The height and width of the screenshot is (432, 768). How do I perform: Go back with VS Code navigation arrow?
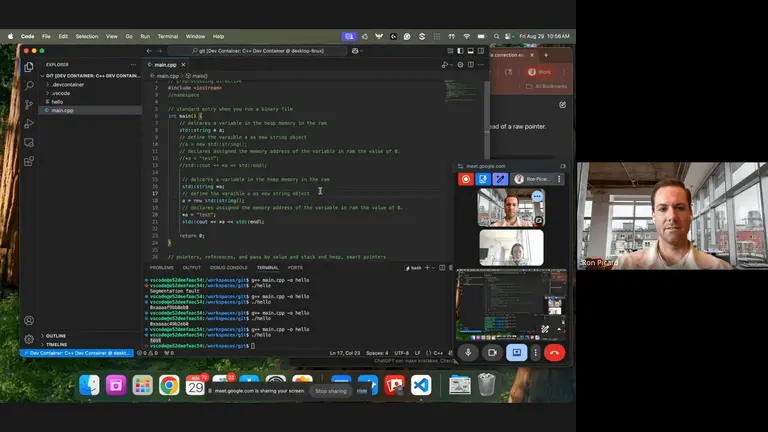coord(149,50)
